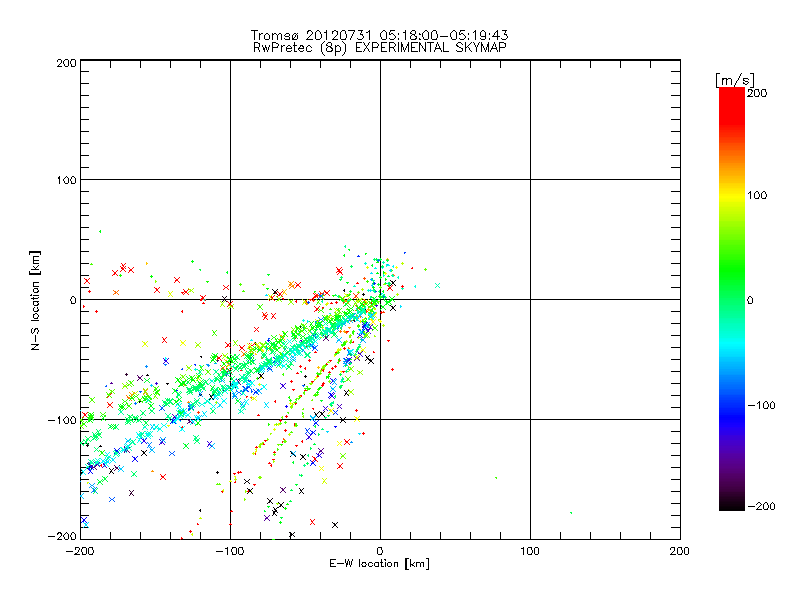
Task: Click the x-axis '100' tick label
Action: click(529, 550)
